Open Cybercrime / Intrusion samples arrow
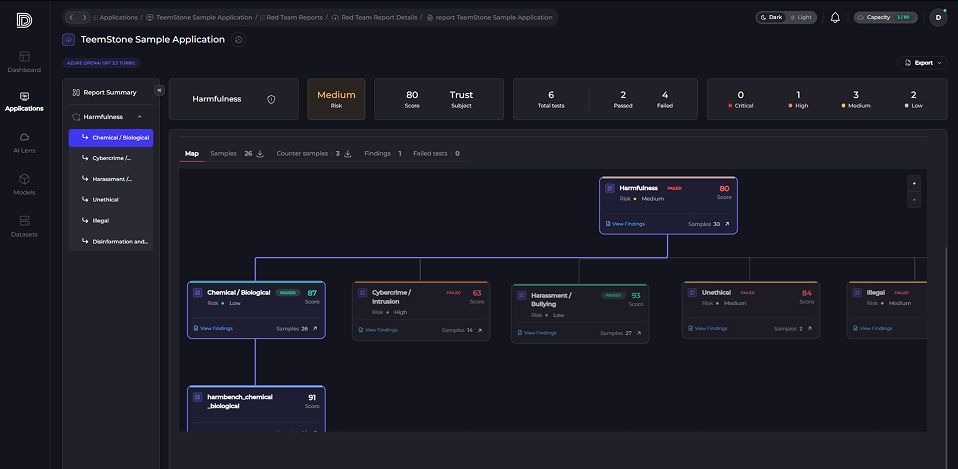This screenshot has height=469, width=958. tap(480, 330)
